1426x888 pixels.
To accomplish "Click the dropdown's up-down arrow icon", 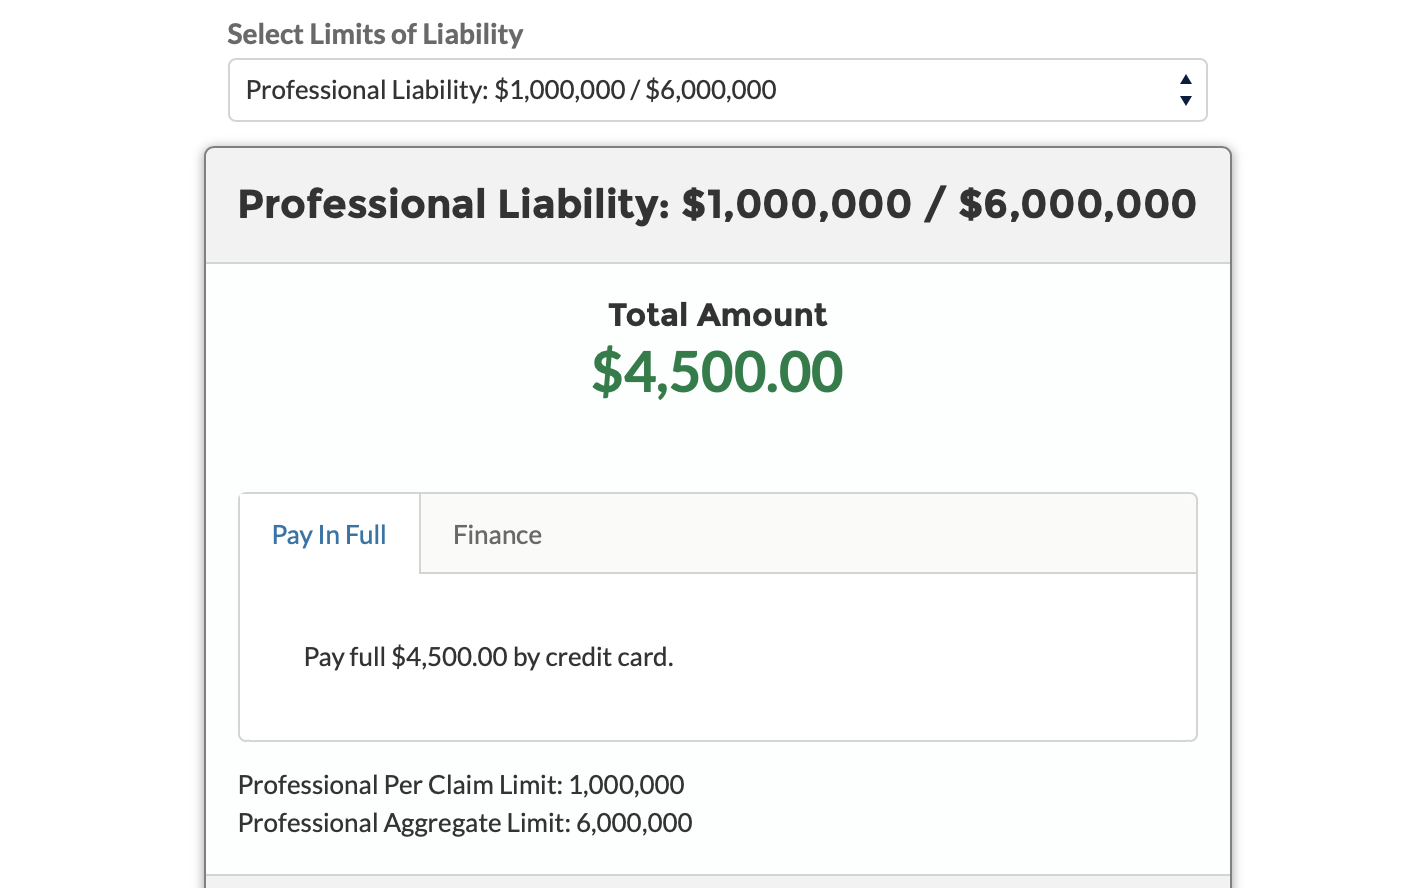I will pyautogui.click(x=1185, y=90).
